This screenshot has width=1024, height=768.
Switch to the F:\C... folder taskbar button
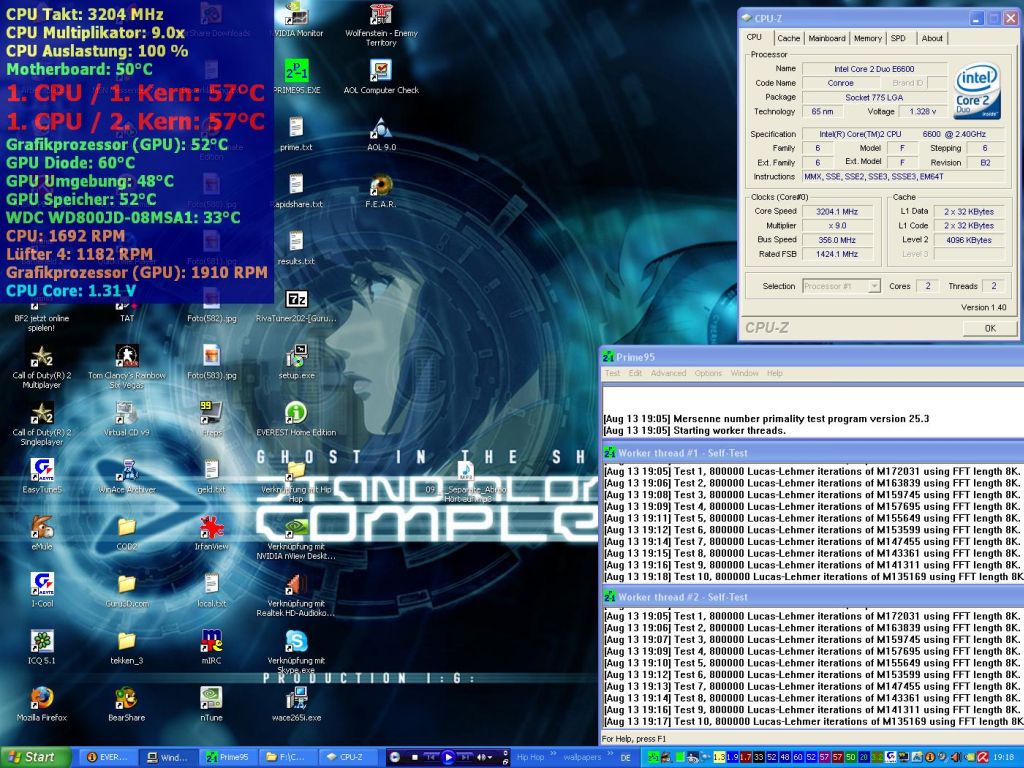(x=287, y=758)
